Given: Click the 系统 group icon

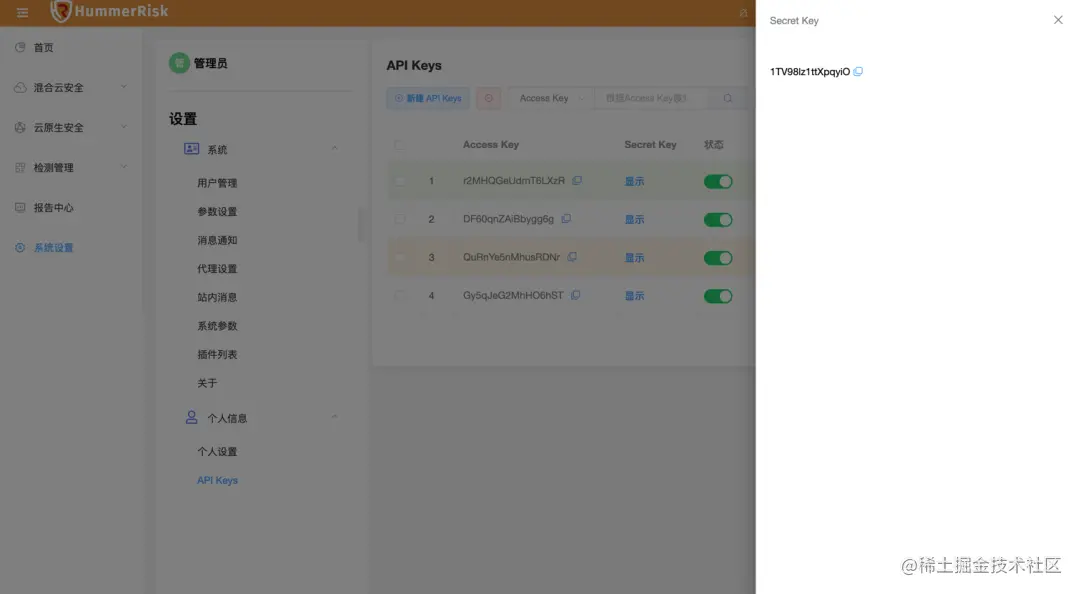Looking at the screenshot, I should pos(191,149).
